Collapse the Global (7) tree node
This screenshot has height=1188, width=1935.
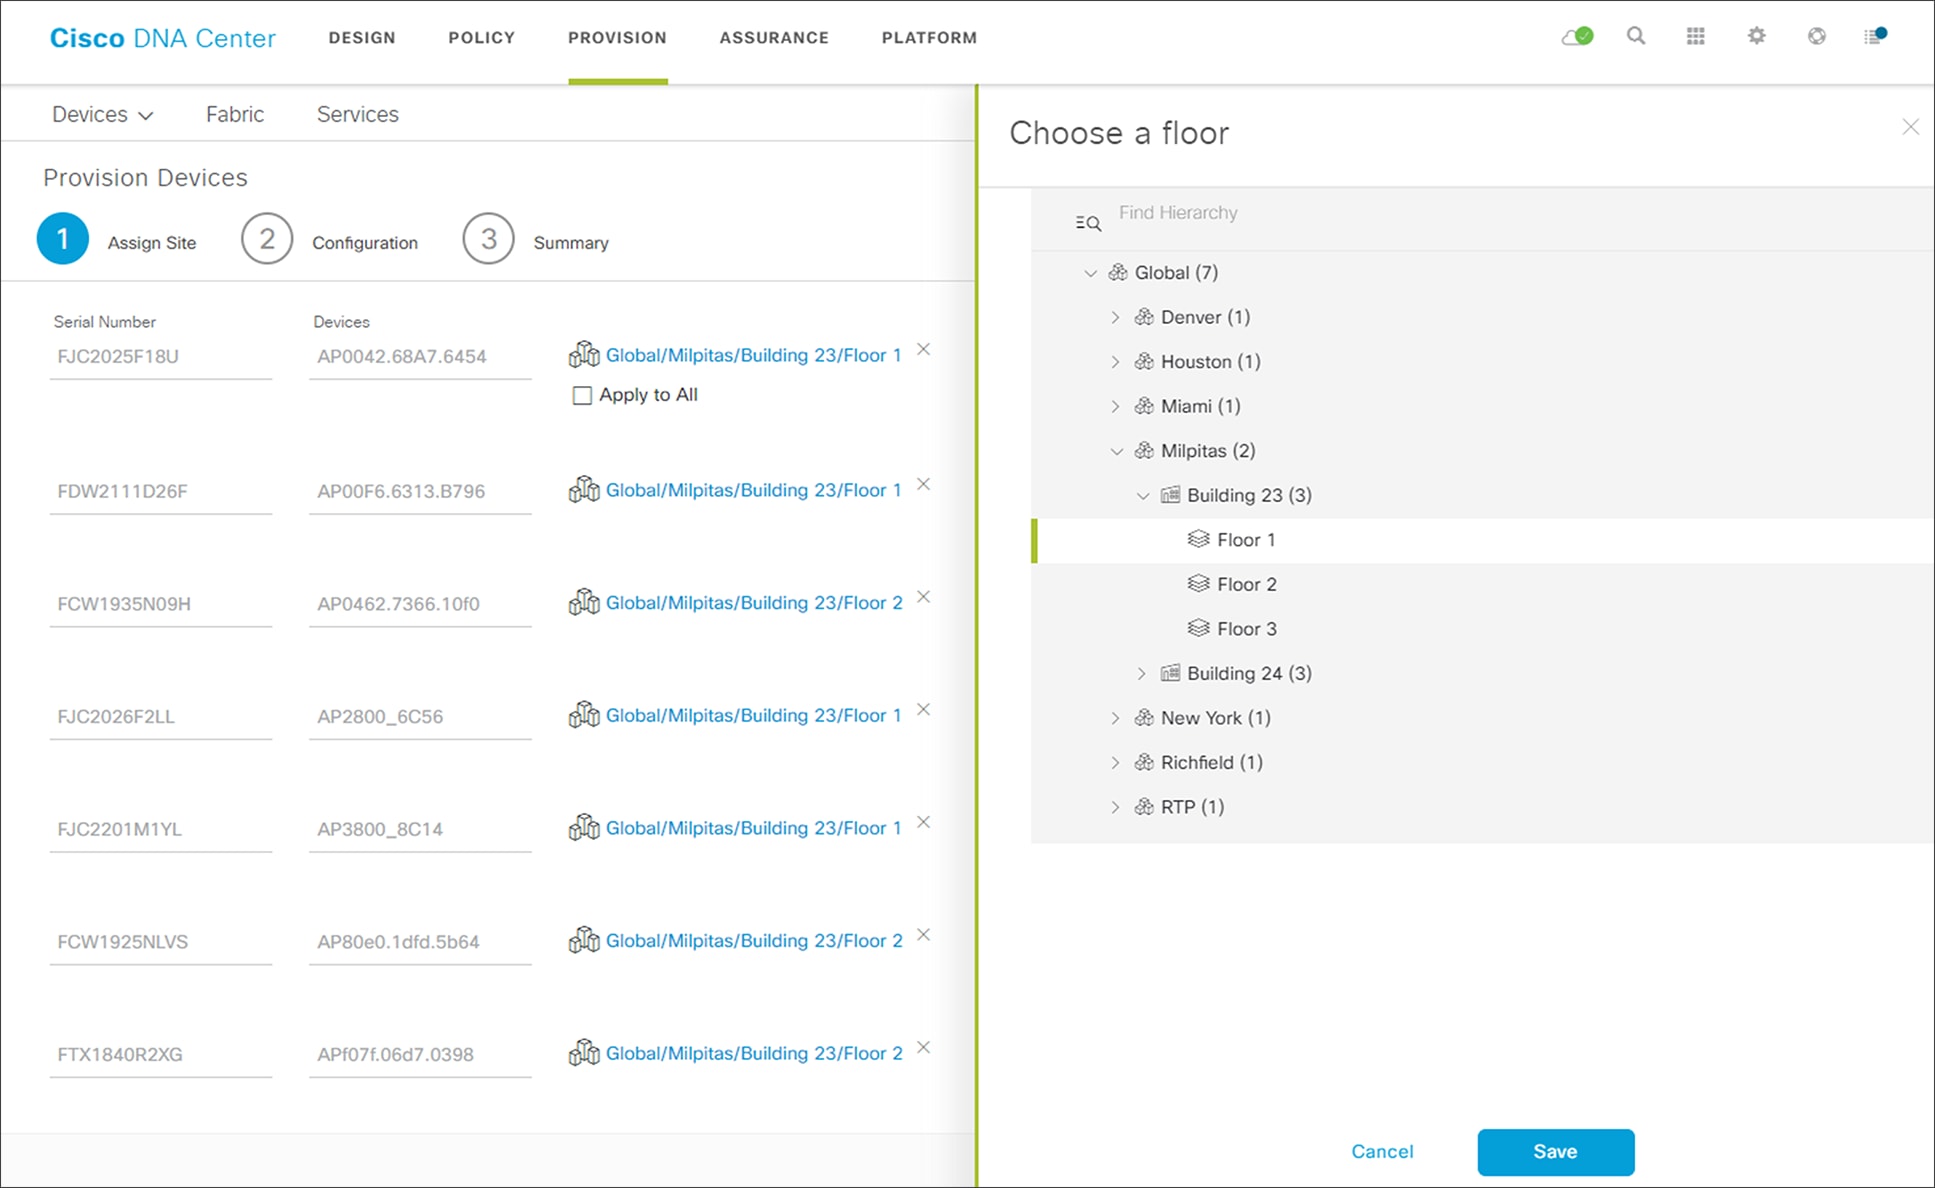pos(1091,273)
